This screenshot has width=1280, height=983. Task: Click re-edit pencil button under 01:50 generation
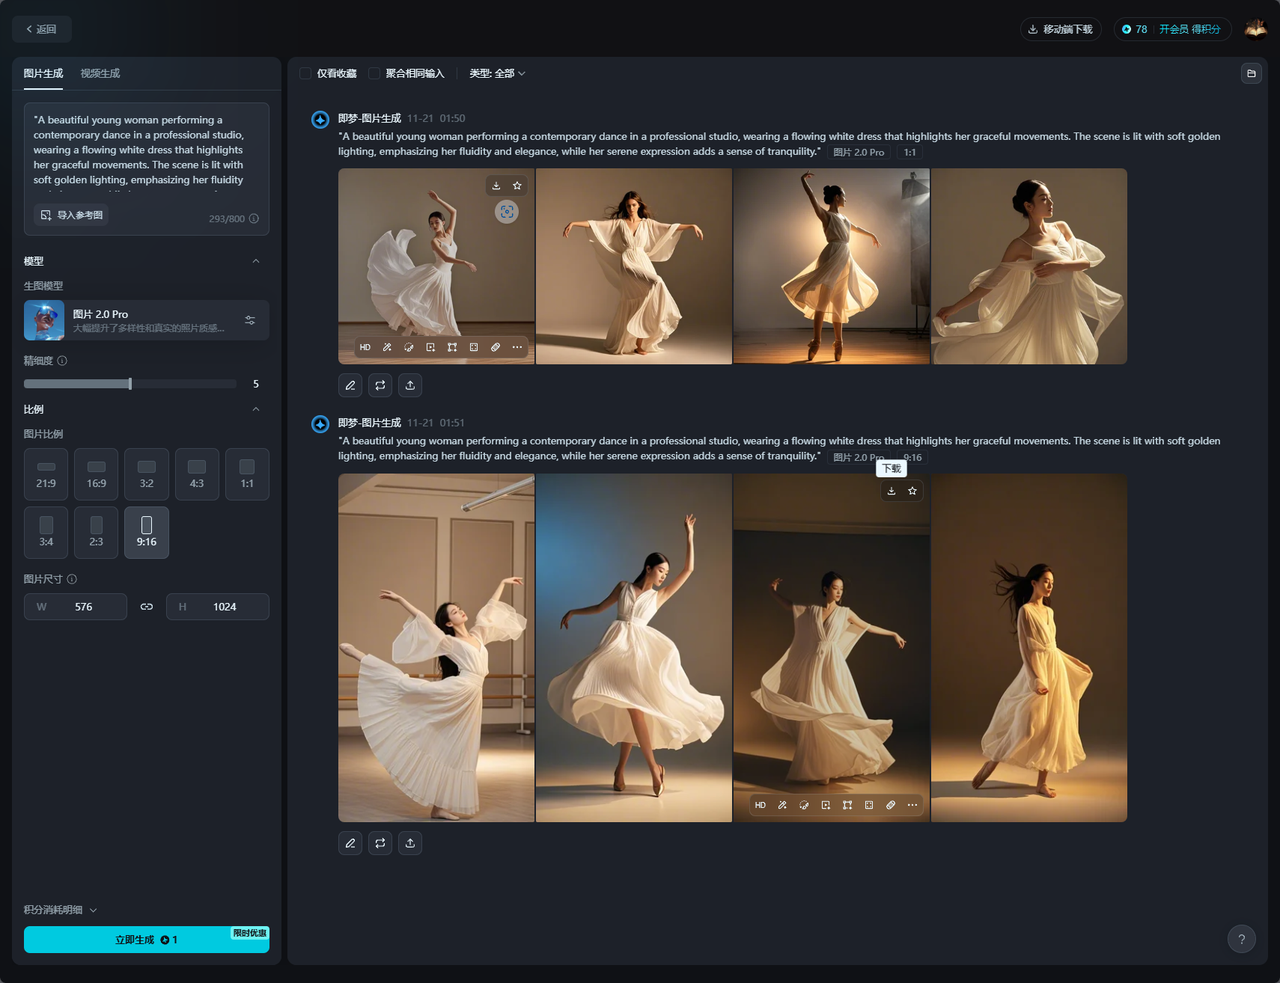[x=350, y=385]
